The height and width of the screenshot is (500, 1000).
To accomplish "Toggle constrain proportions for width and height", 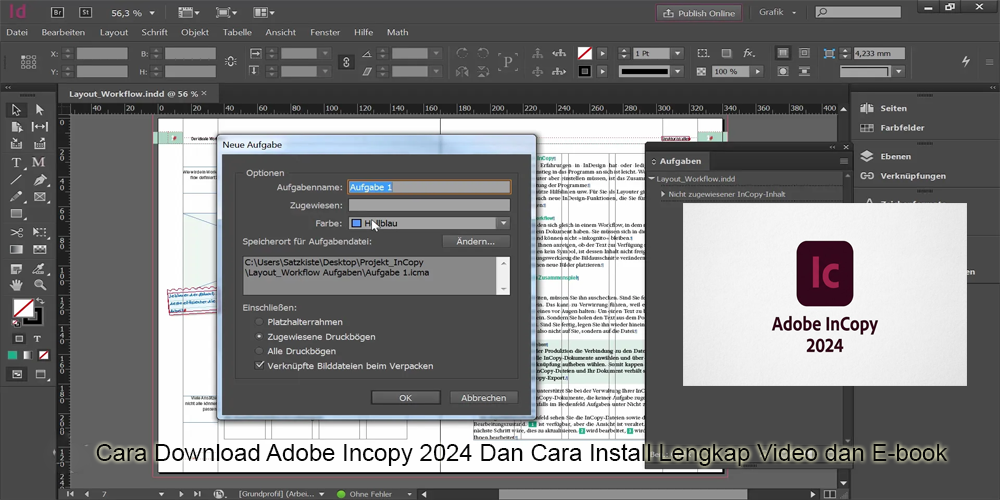I will pyautogui.click(x=230, y=62).
